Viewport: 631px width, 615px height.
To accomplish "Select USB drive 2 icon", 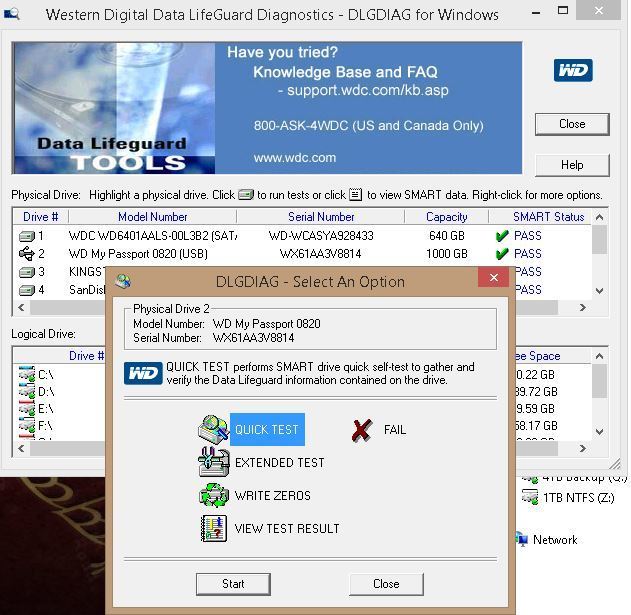I will [27, 254].
